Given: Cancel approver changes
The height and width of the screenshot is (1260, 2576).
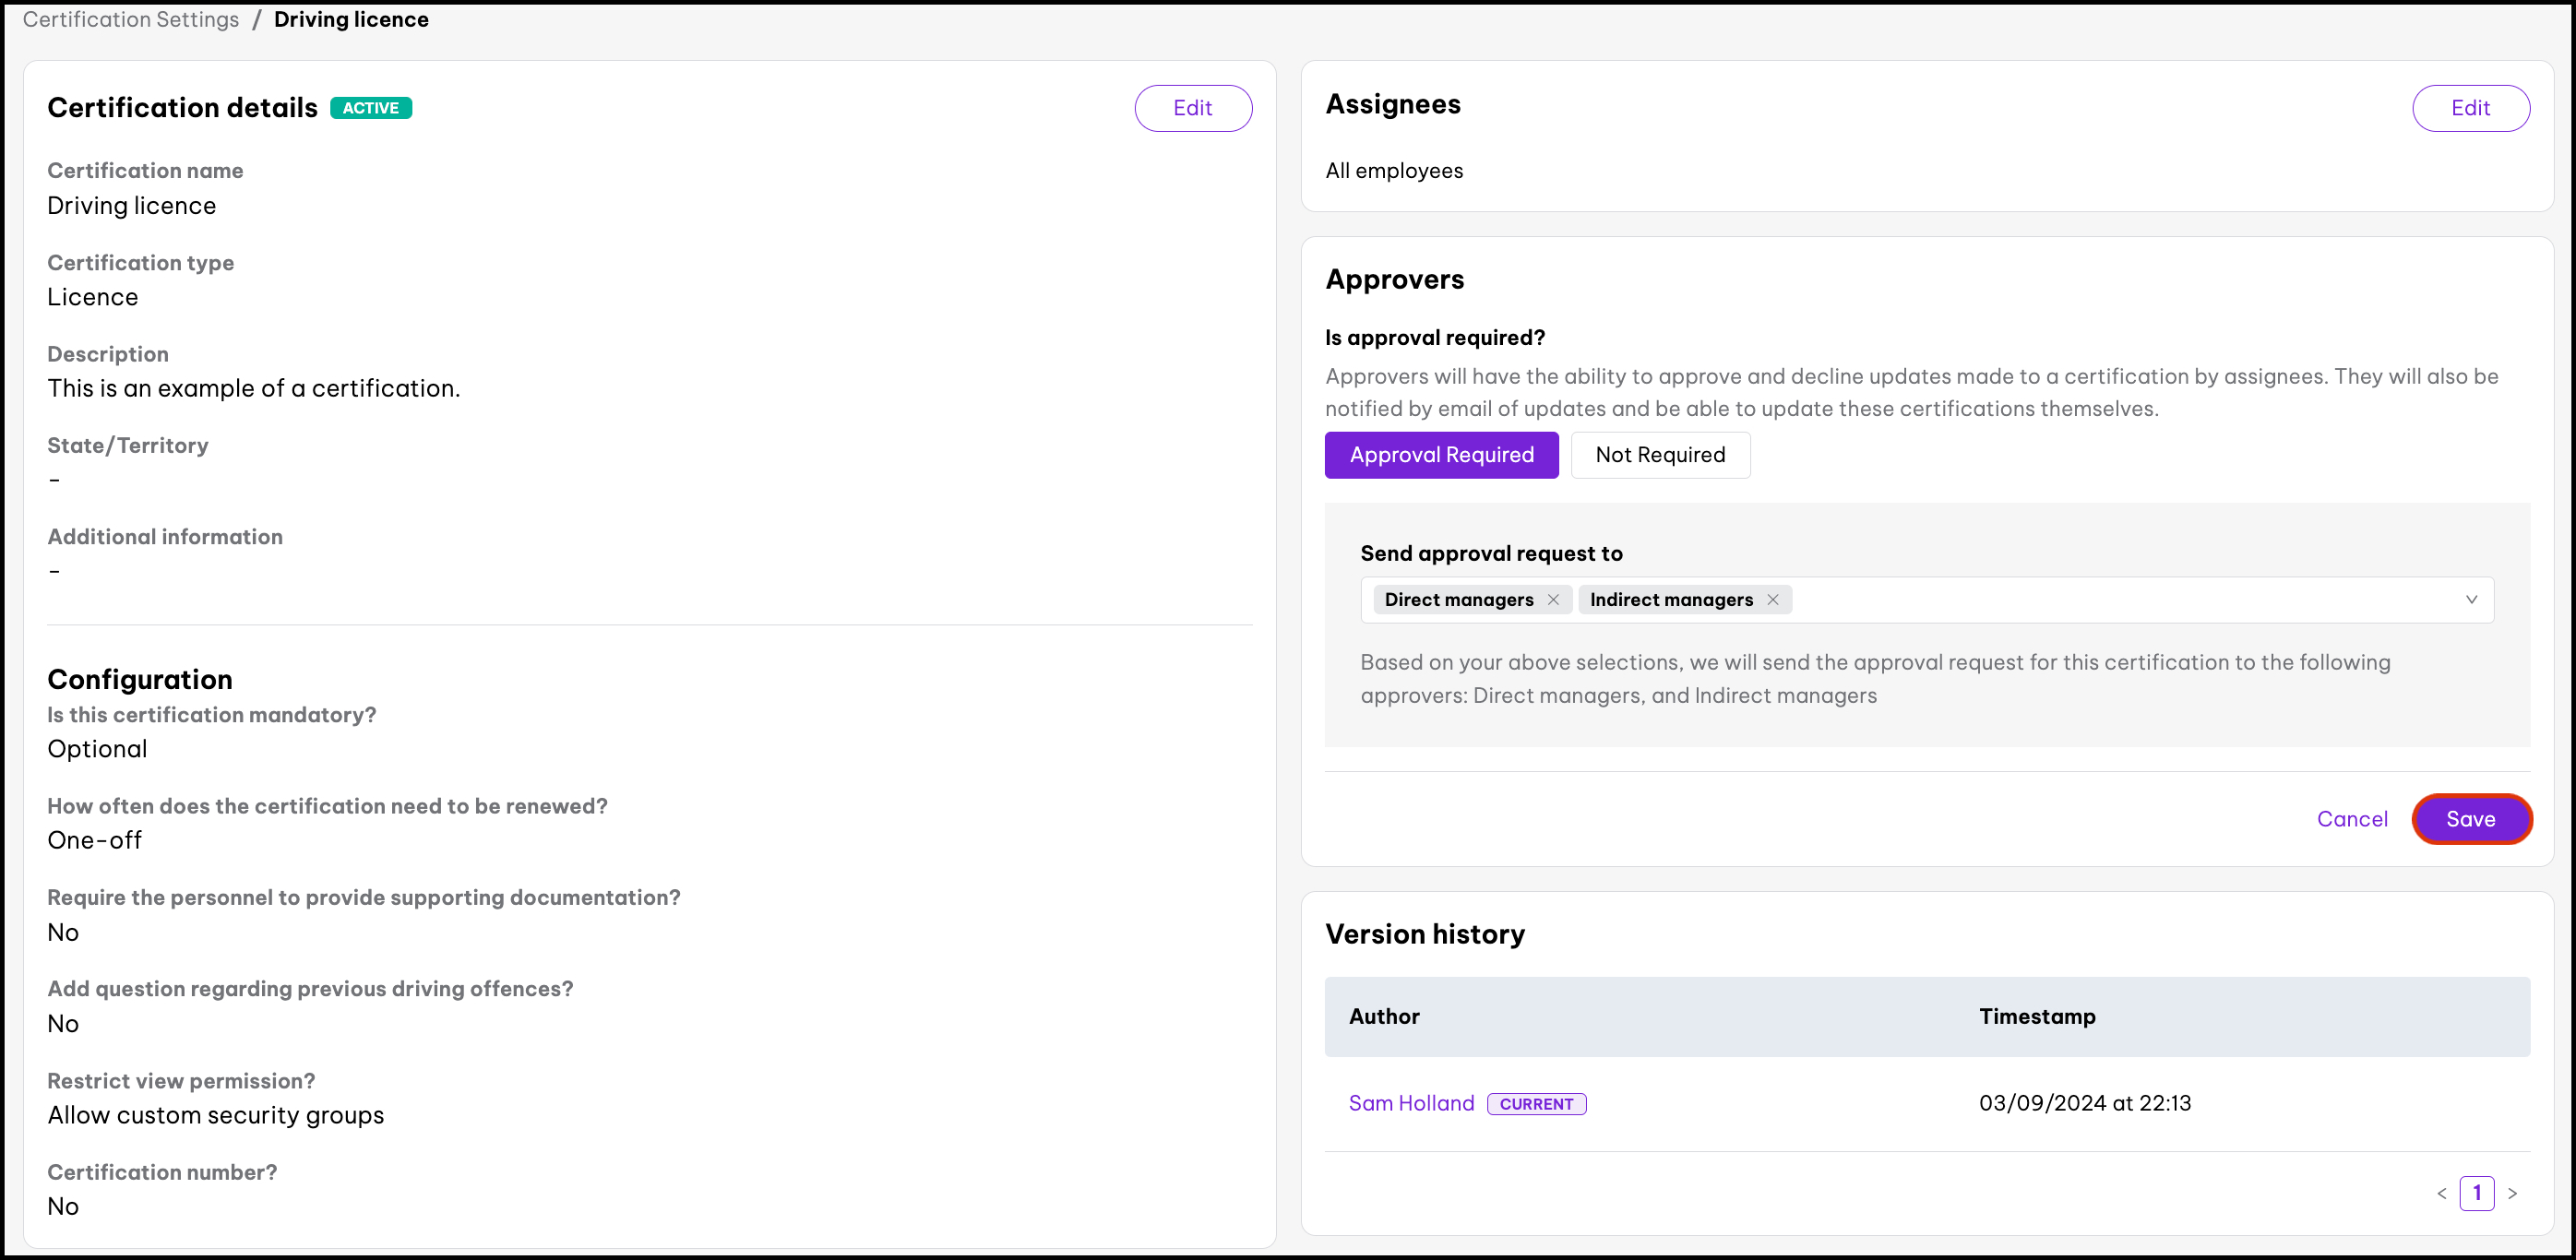Looking at the screenshot, I should pos(2352,819).
